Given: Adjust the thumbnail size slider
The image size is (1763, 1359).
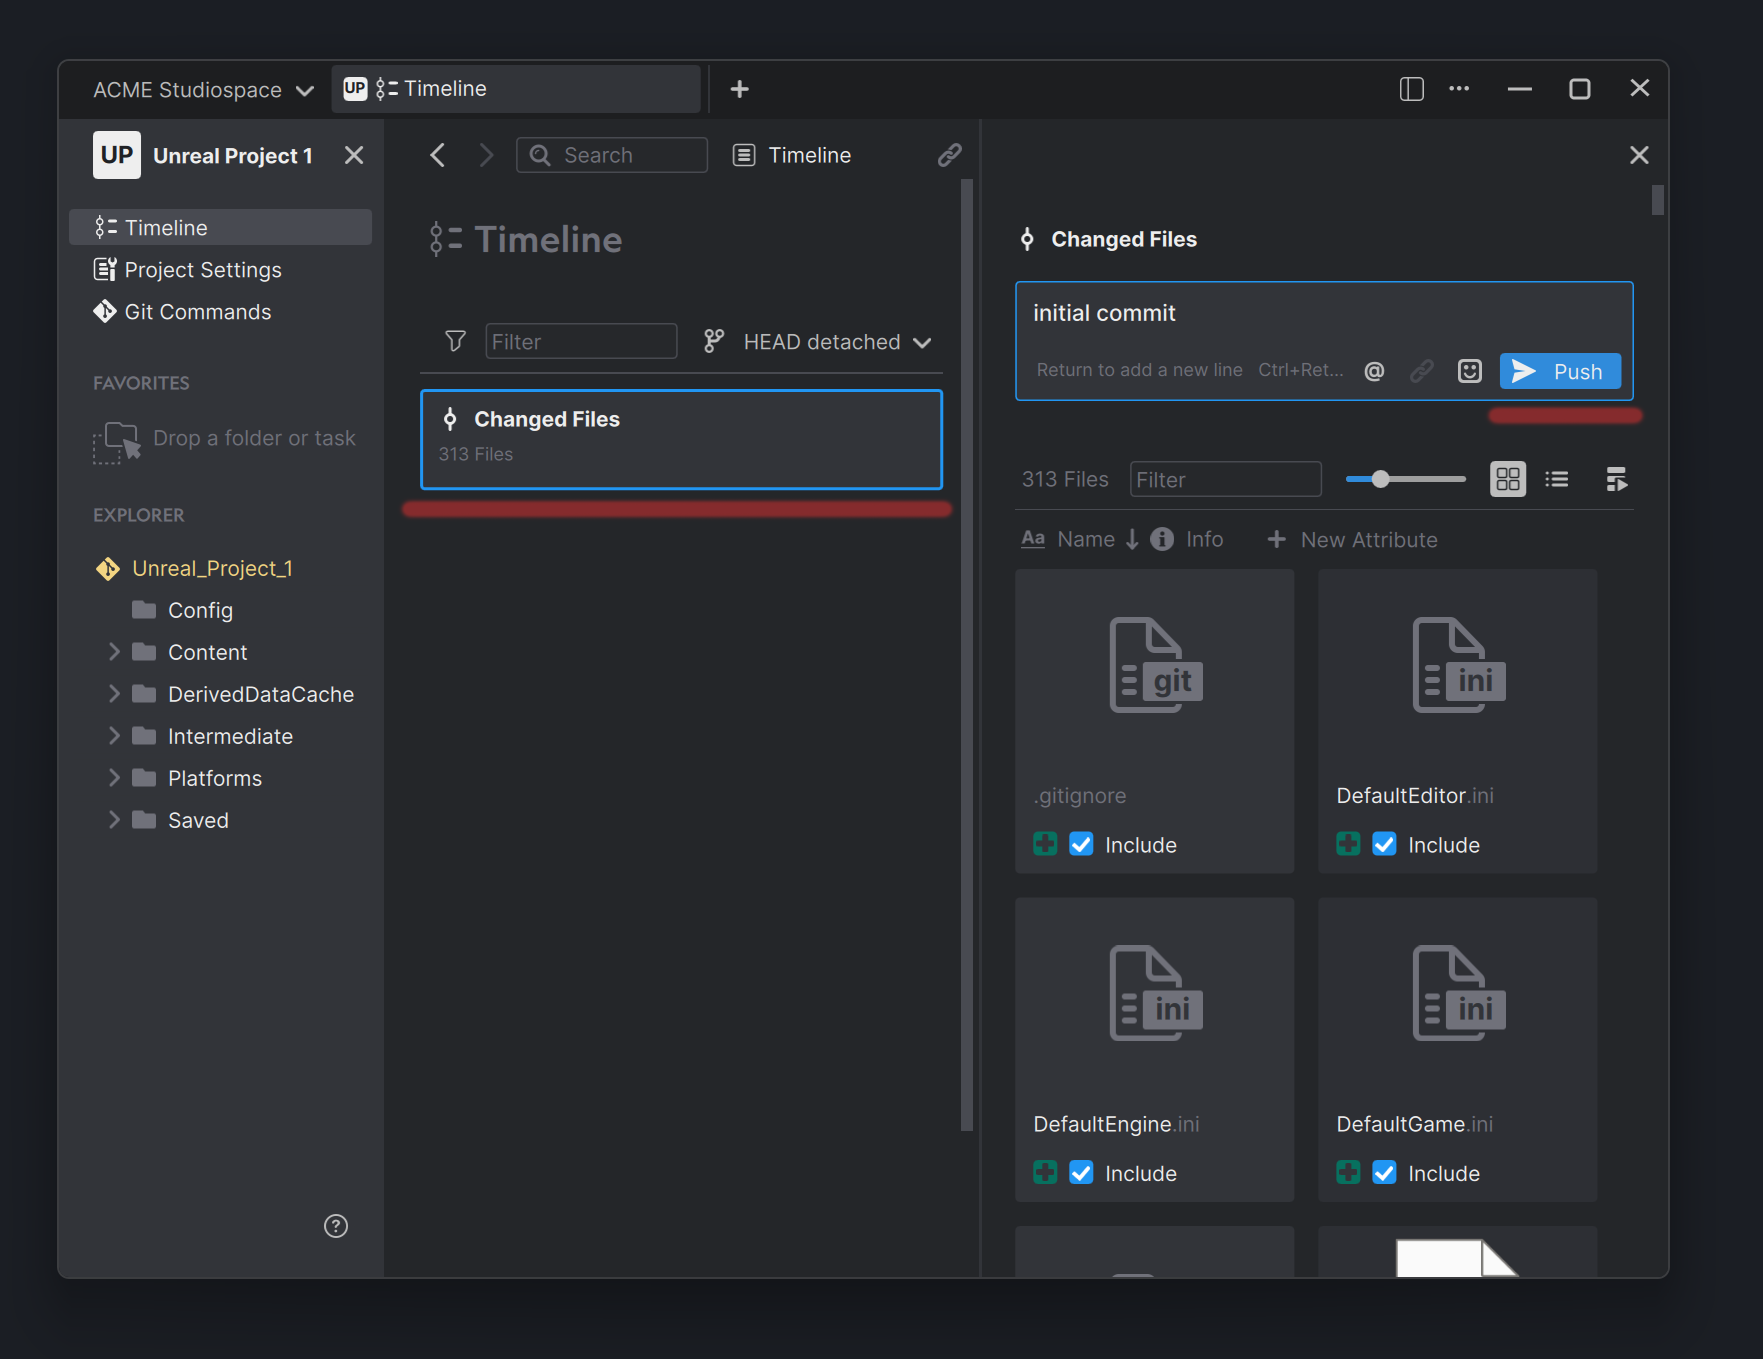Looking at the screenshot, I should point(1380,479).
